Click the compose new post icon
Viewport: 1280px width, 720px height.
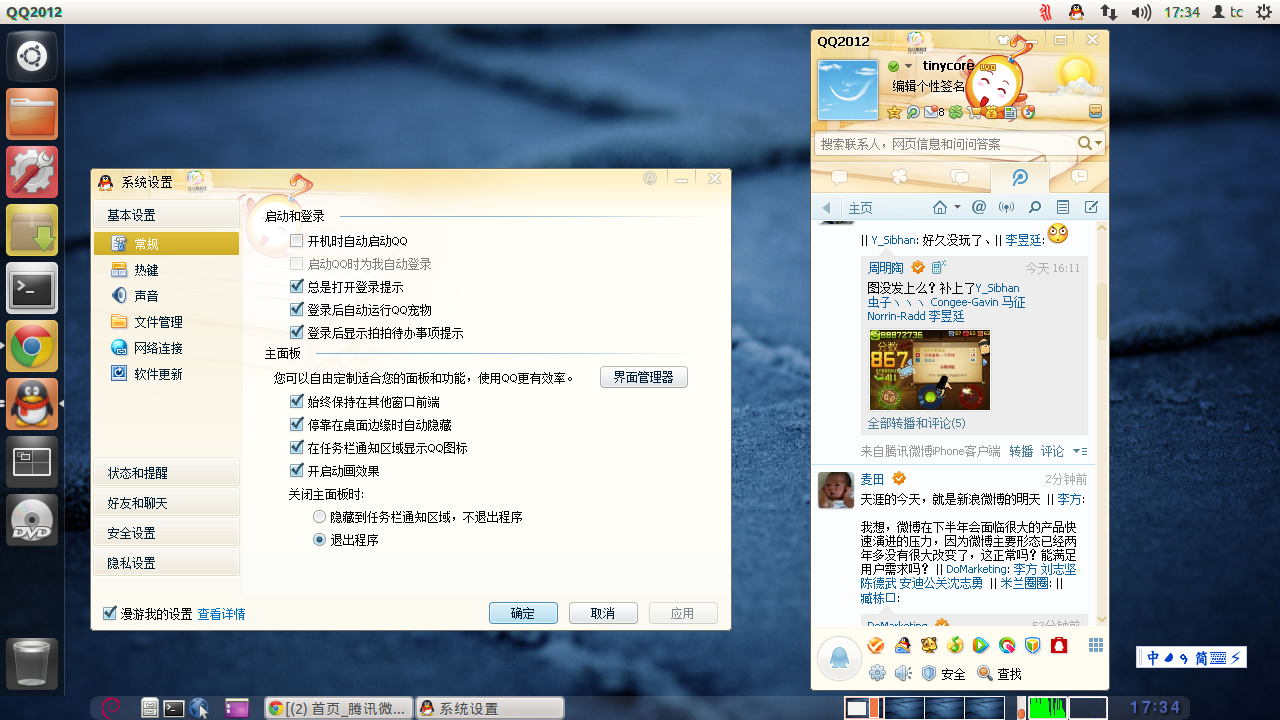(1091, 207)
